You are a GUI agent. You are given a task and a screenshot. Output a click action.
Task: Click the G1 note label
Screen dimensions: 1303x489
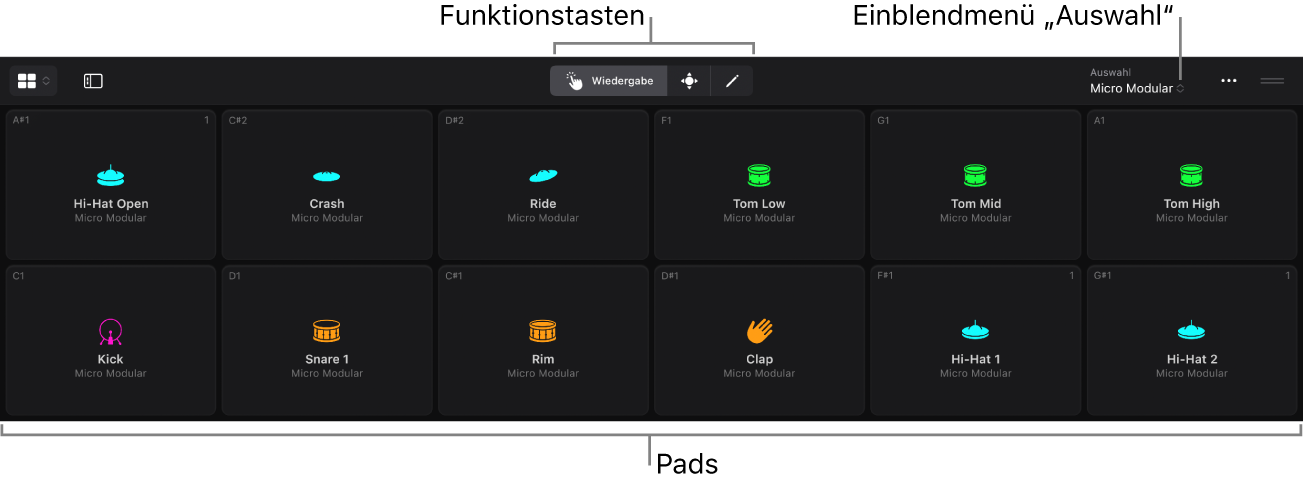[x=884, y=120]
